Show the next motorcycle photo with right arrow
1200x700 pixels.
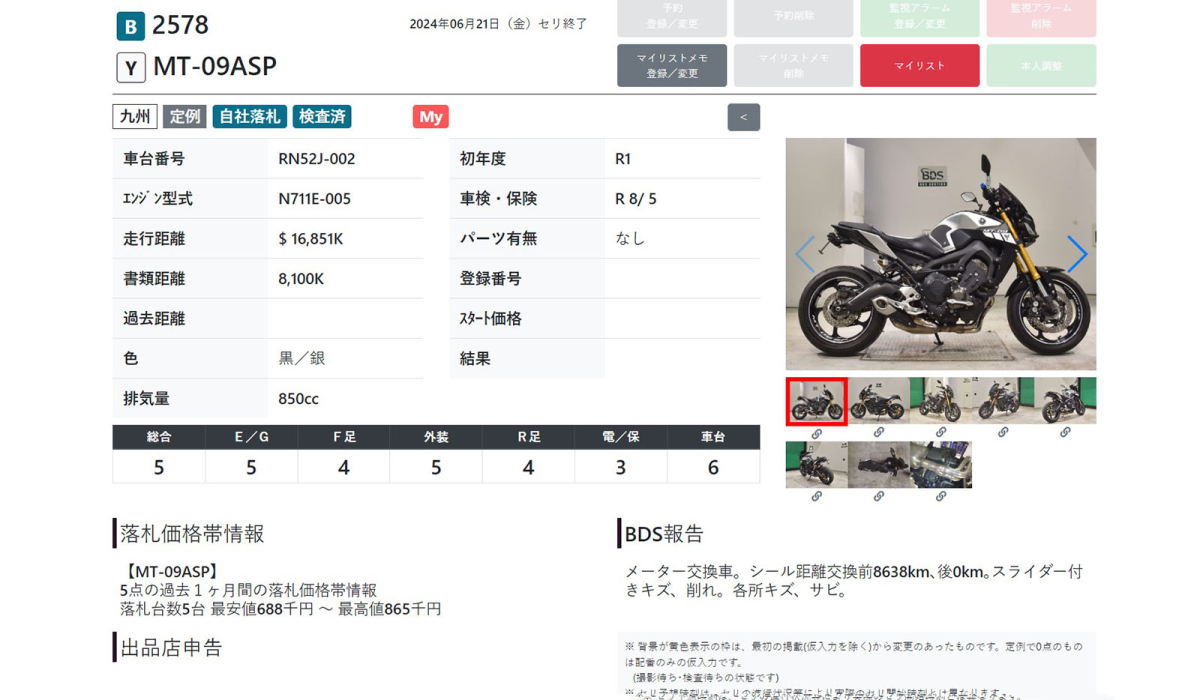coord(1076,254)
